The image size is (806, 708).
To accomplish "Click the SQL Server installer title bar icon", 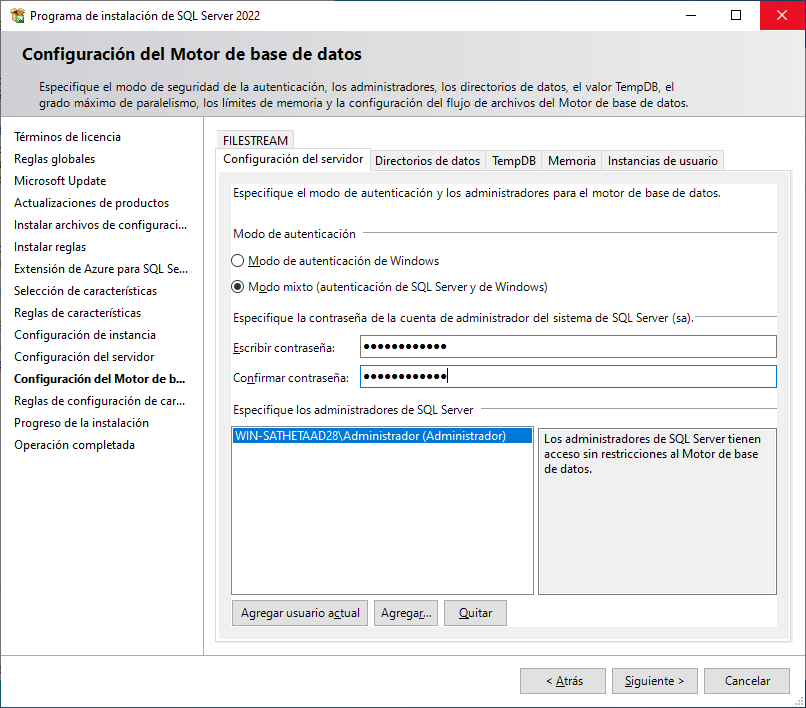I will 16,16.
